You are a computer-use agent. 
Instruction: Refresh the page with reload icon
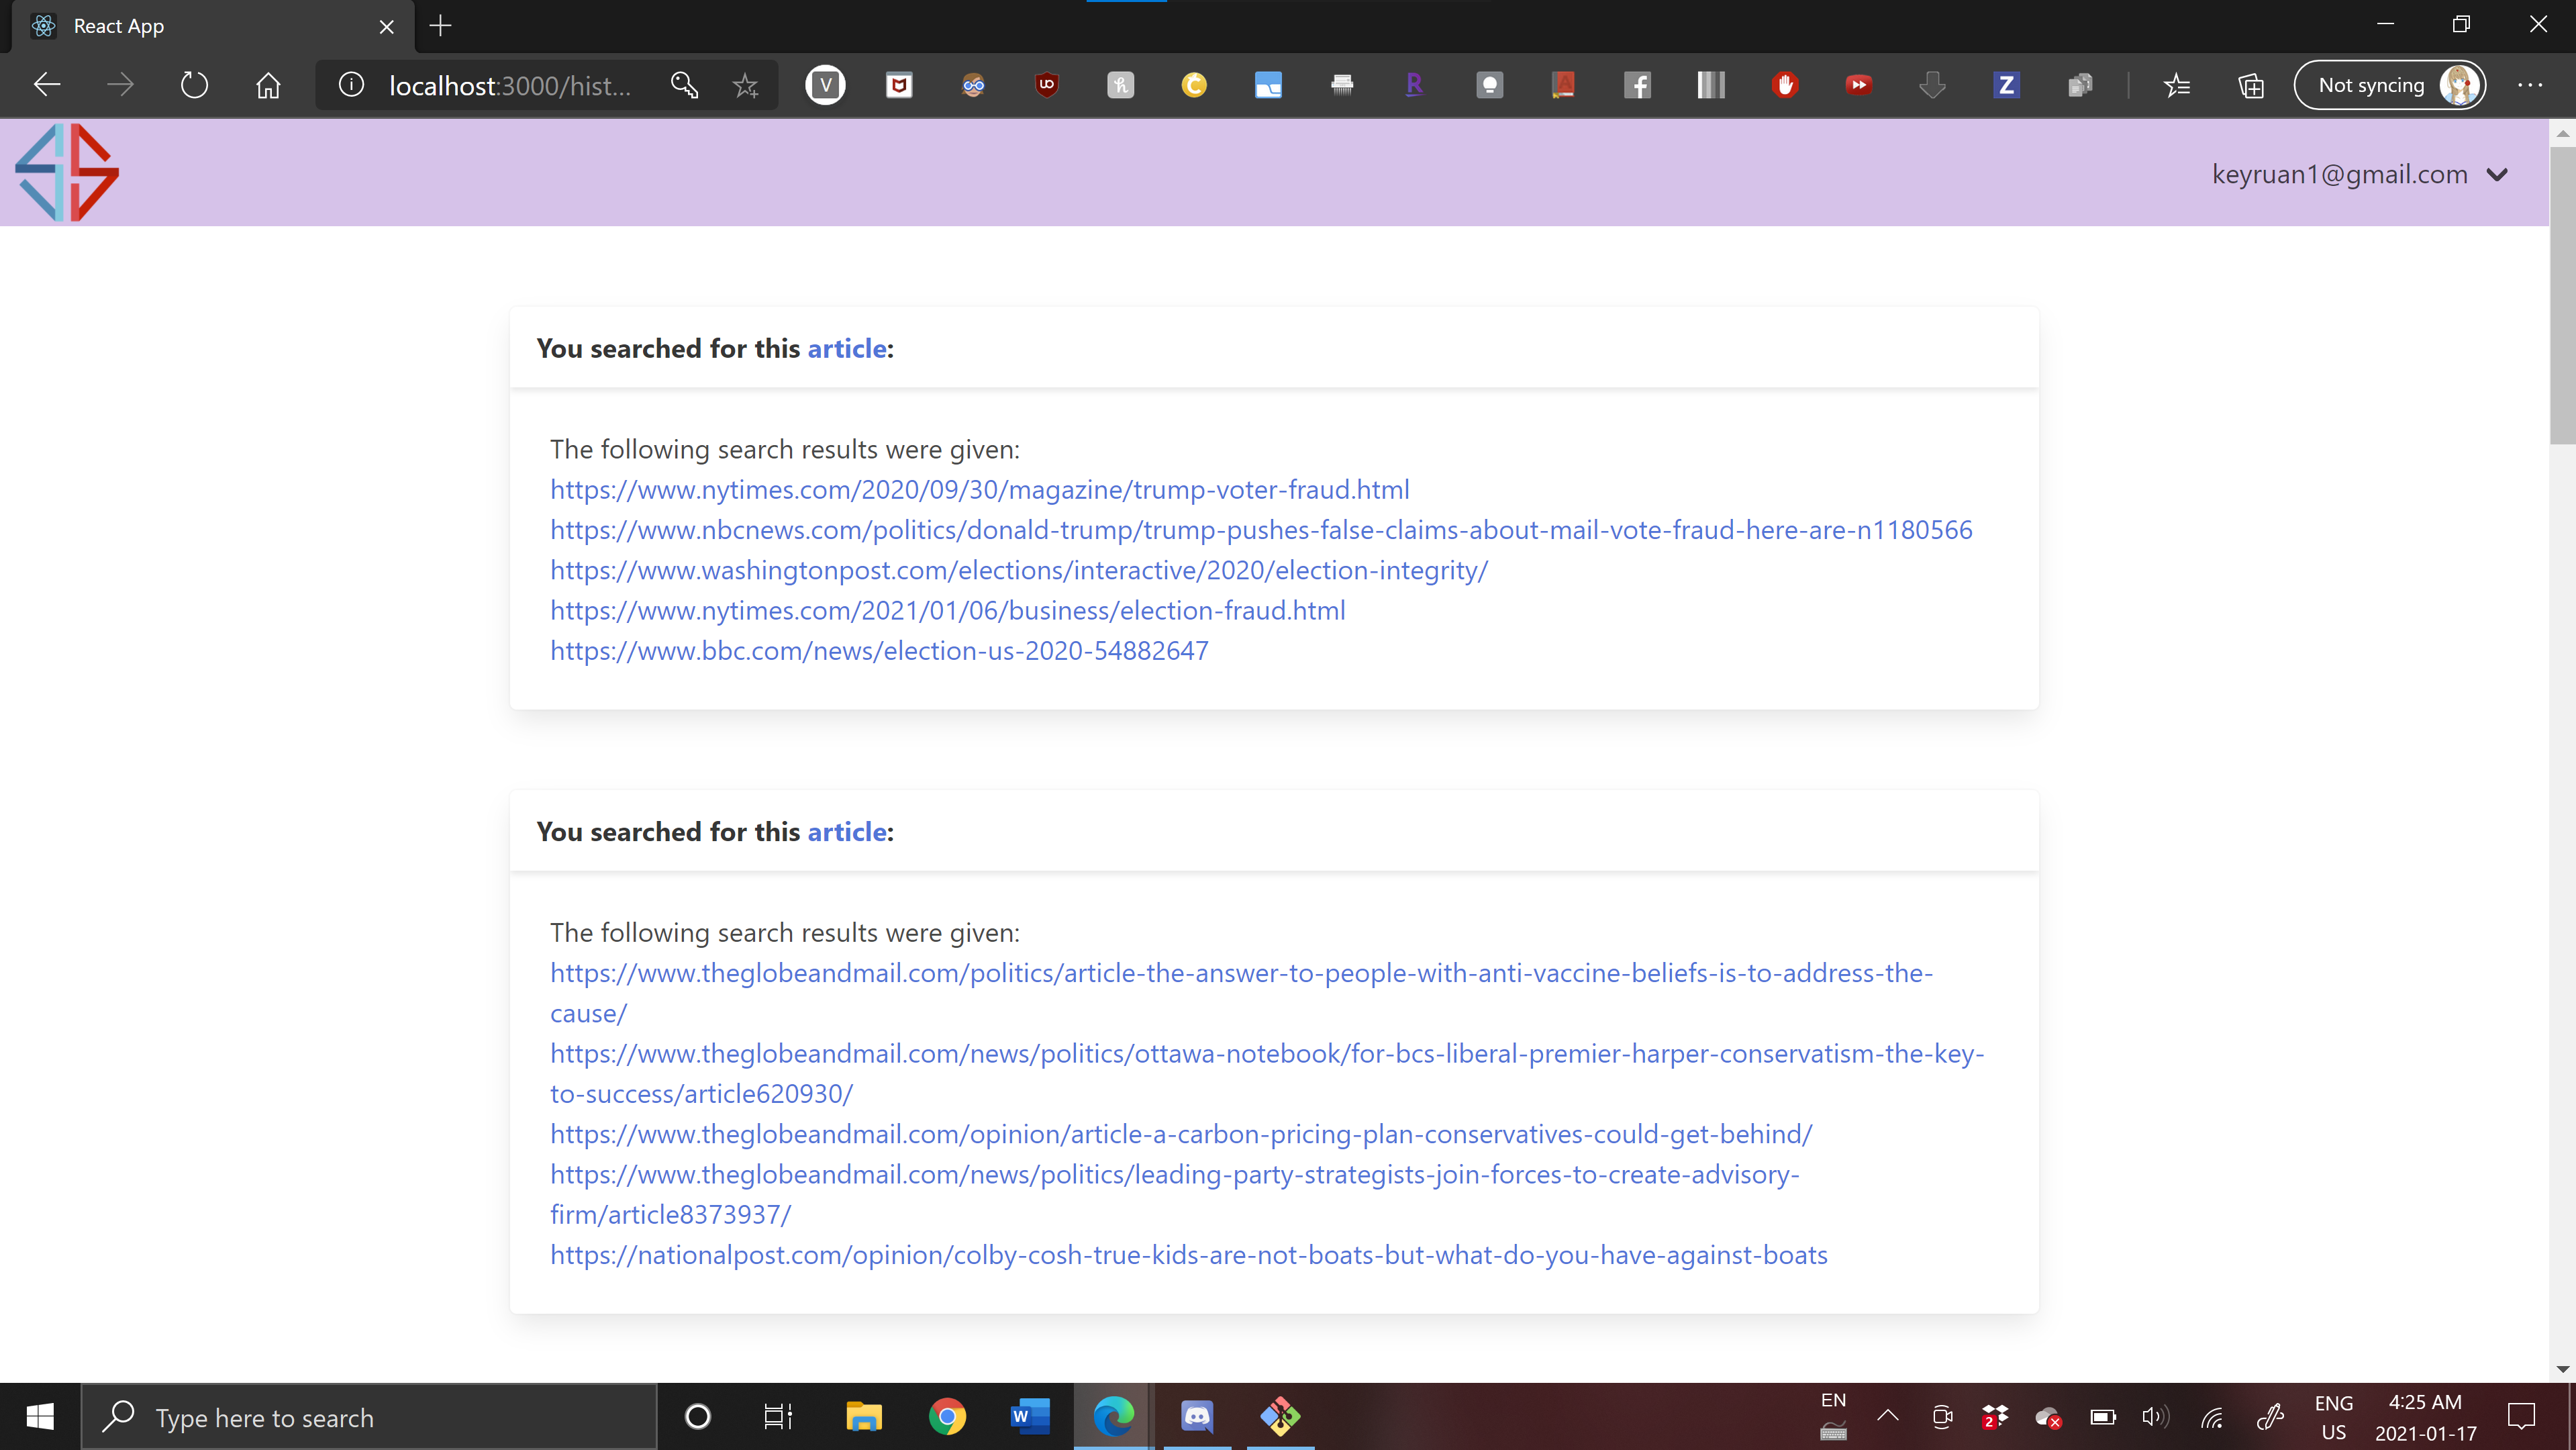tap(194, 85)
